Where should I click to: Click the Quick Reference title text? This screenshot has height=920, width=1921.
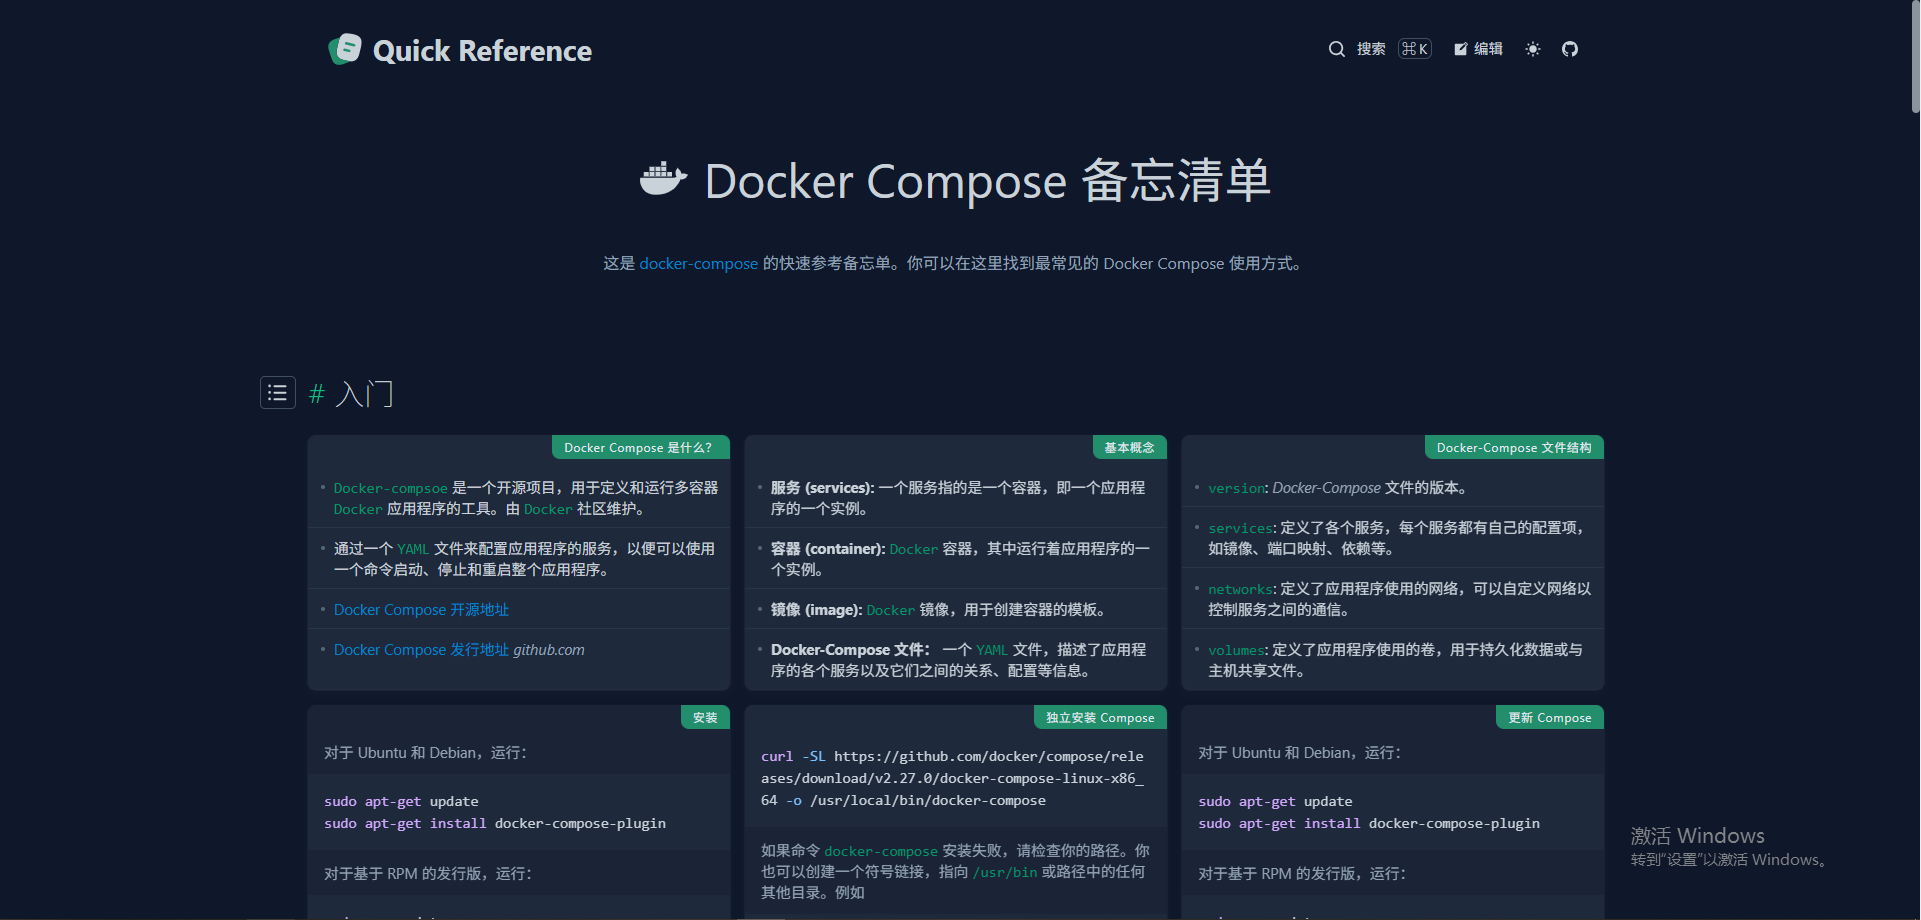click(x=482, y=51)
